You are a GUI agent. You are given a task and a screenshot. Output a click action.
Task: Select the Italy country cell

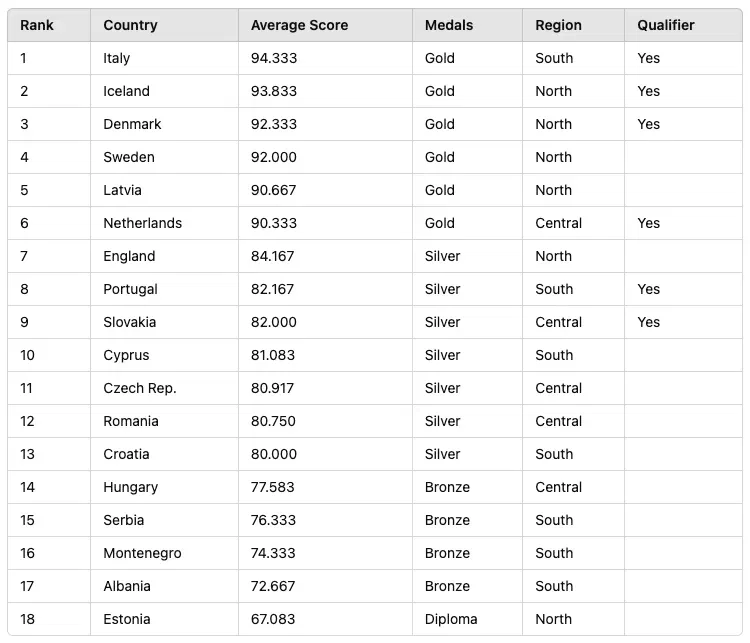tap(117, 58)
